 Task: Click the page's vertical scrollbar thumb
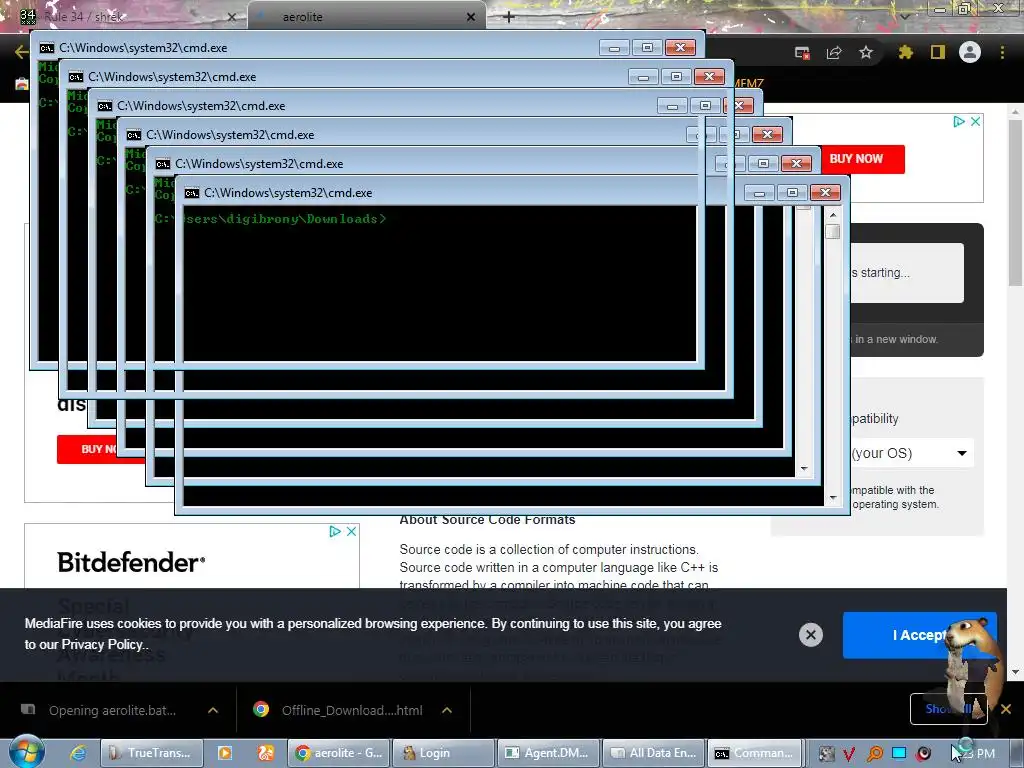[1015, 202]
